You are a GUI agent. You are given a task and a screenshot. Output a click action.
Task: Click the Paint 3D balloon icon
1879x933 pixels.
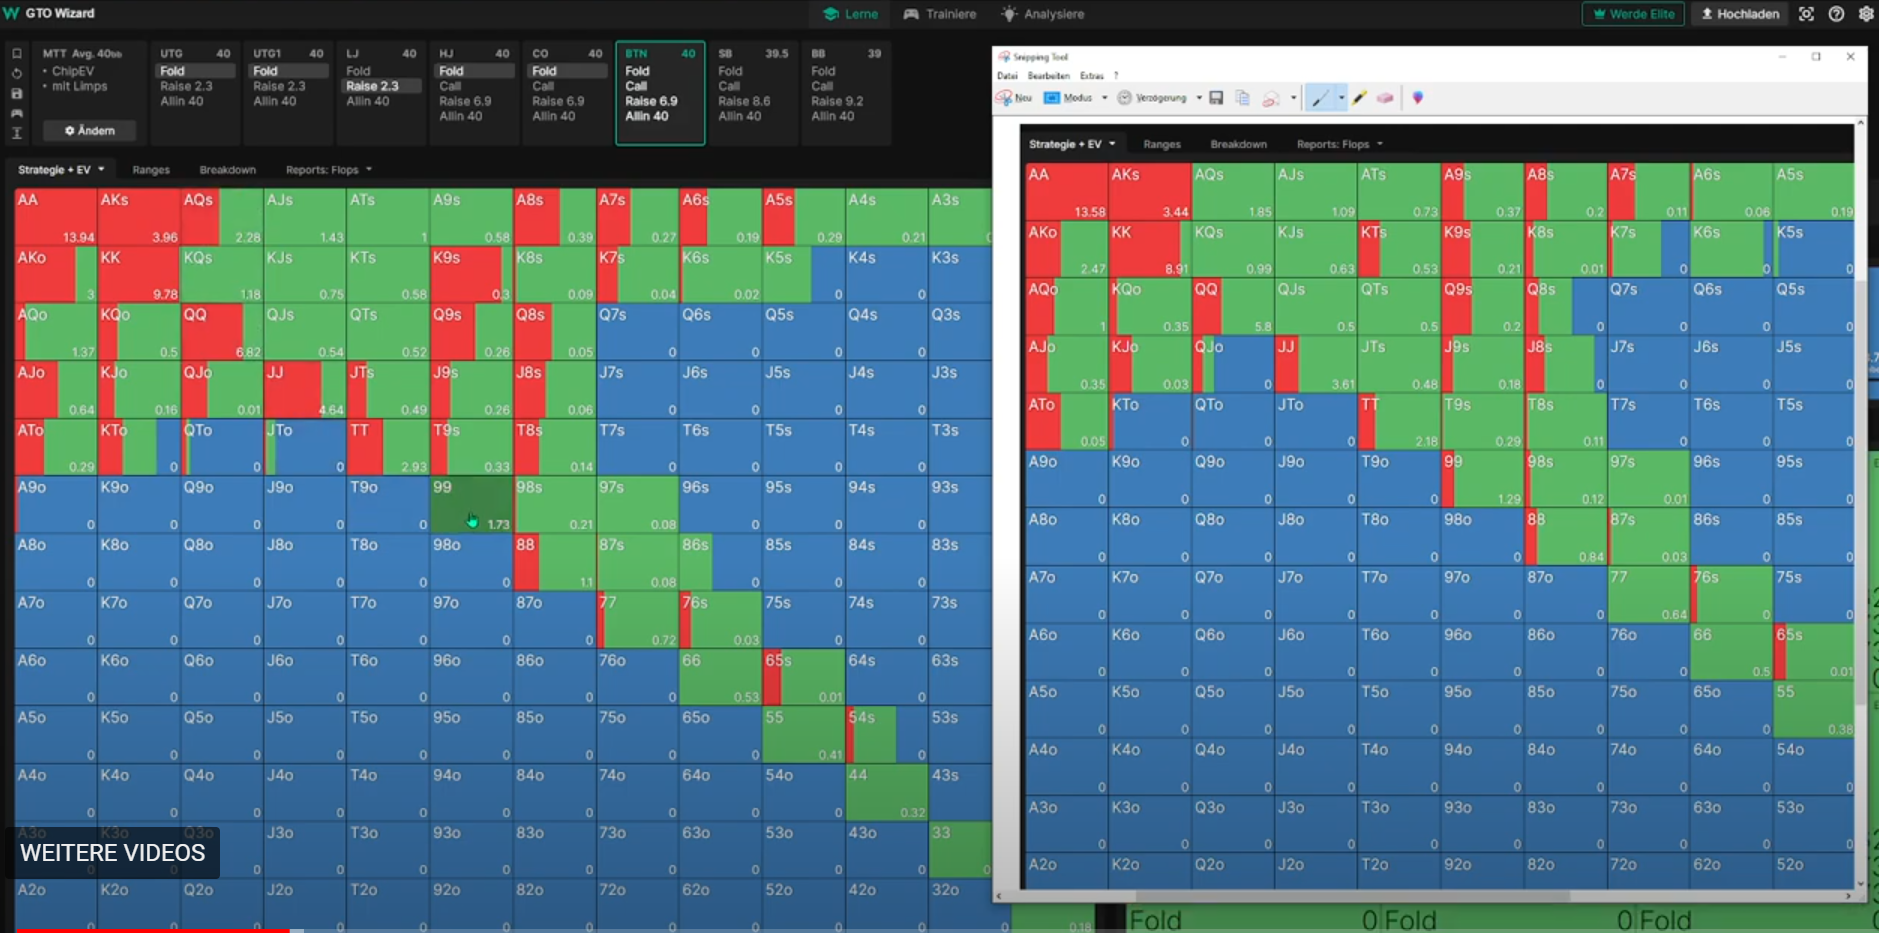coord(1417,98)
